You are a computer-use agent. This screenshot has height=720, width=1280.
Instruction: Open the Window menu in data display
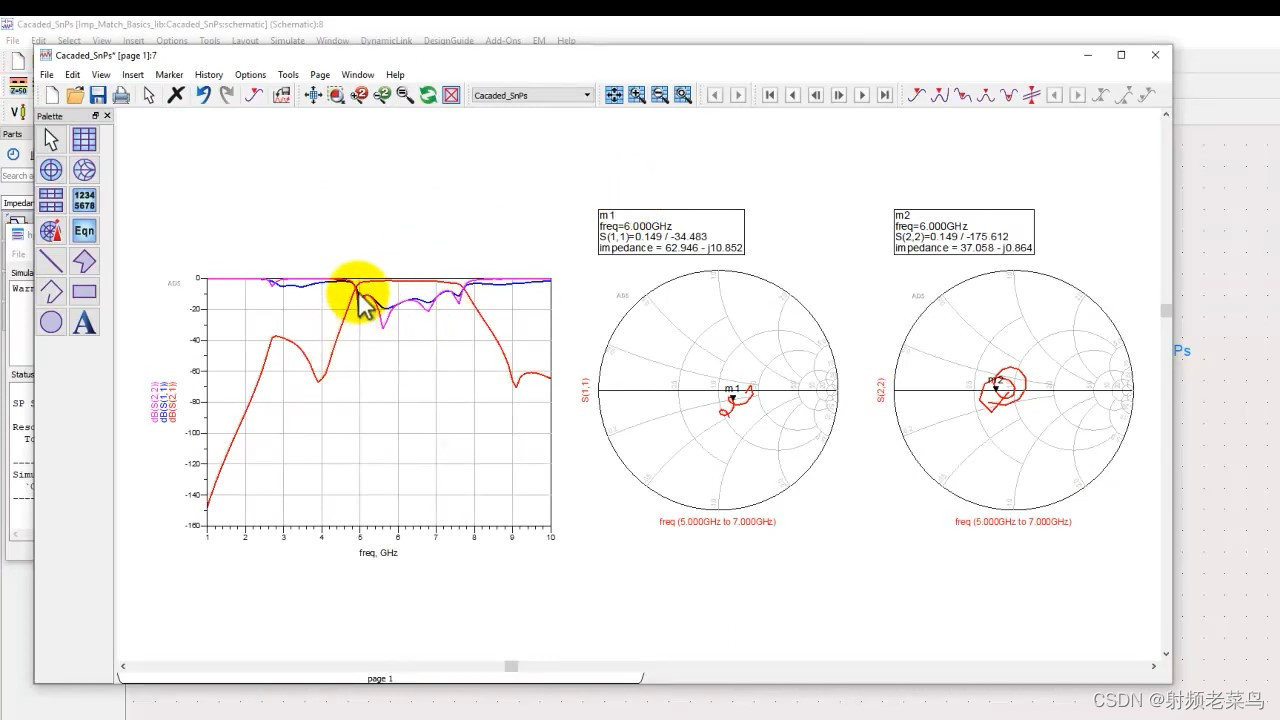tap(358, 75)
